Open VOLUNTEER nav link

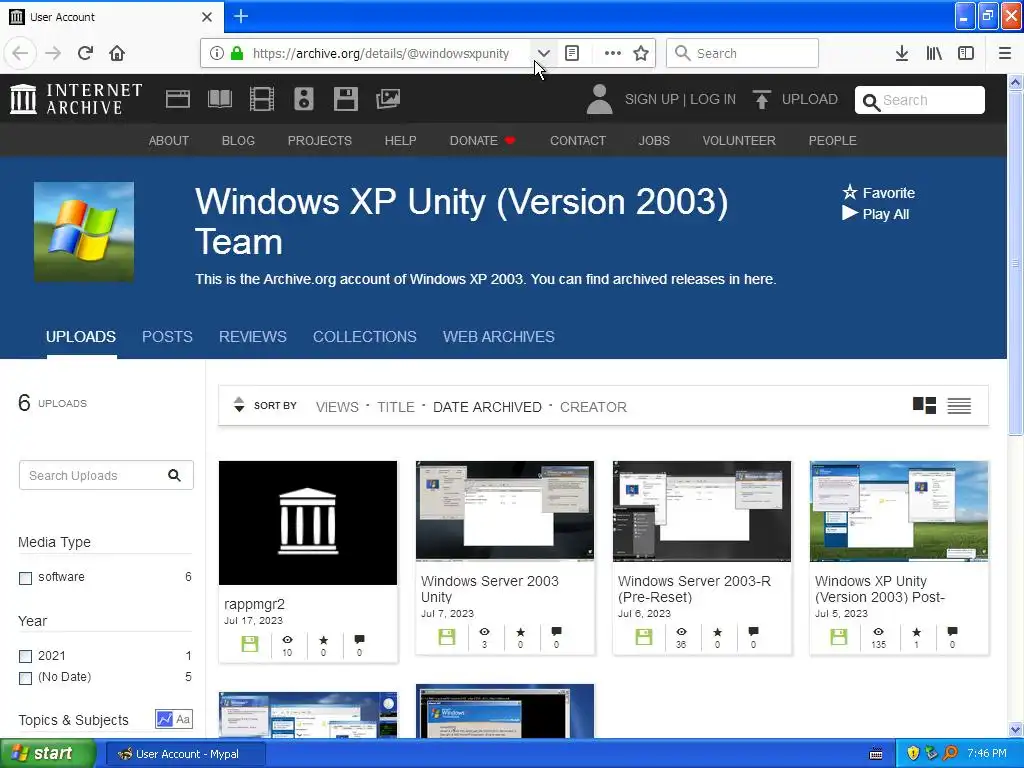tap(739, 140)
